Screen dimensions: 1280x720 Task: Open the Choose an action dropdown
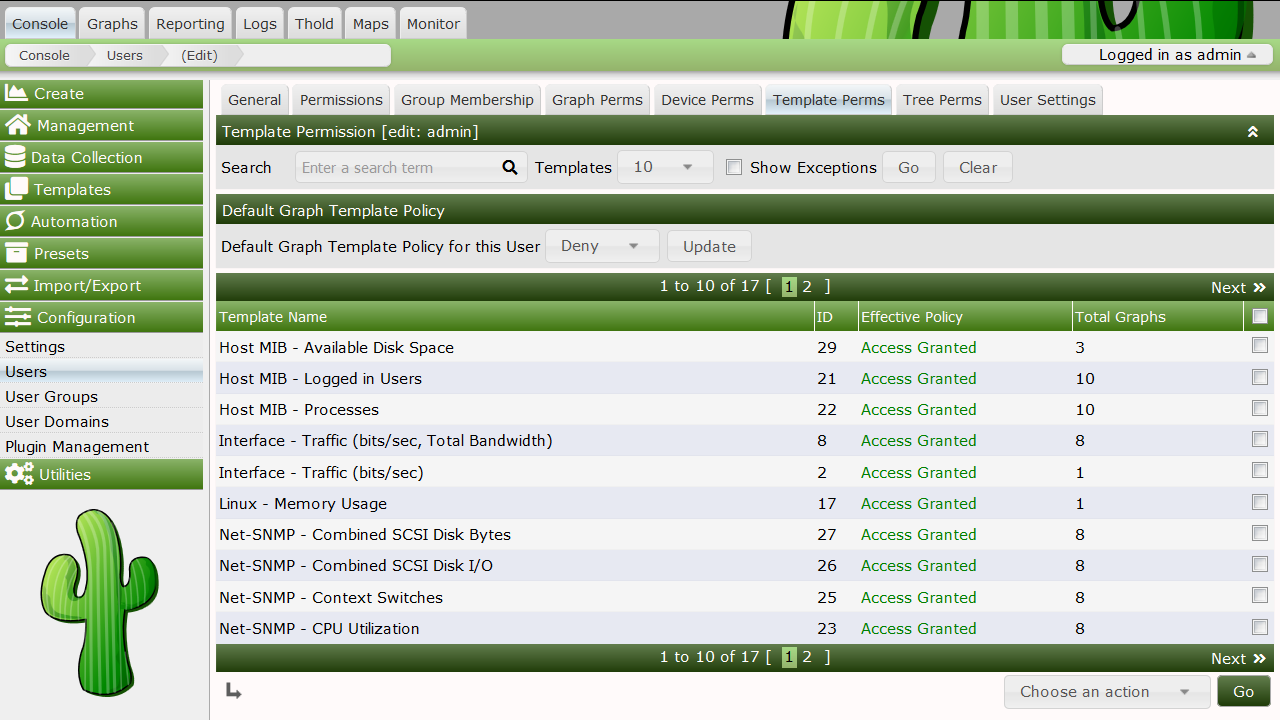pos(1106,691)
